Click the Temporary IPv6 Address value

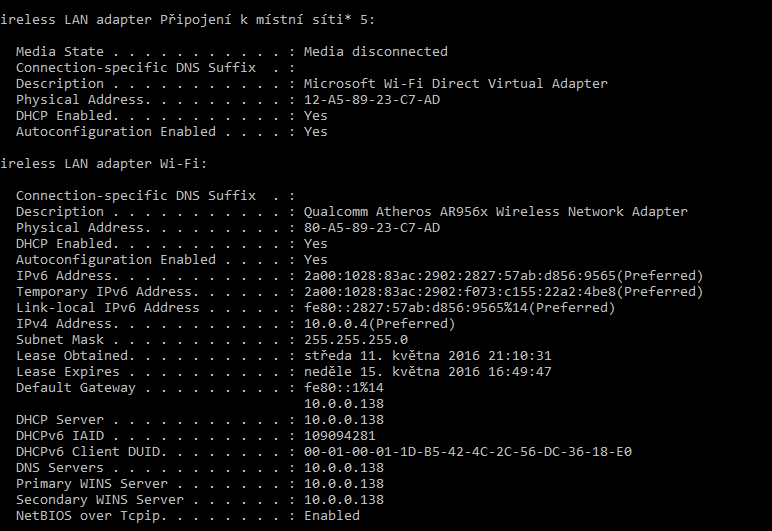click(x=503, y=292)
